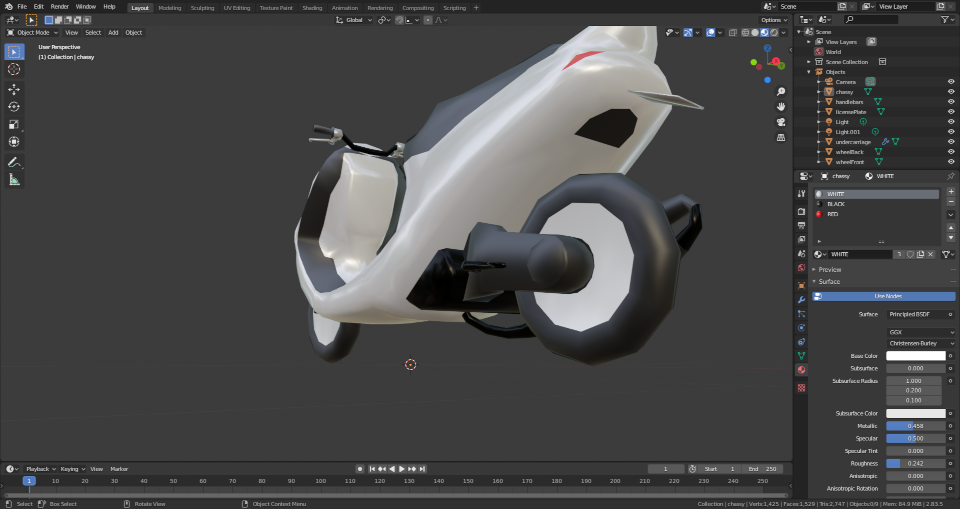
Task: Toggle visibility of licensePlate object
Action: (951, 111)
